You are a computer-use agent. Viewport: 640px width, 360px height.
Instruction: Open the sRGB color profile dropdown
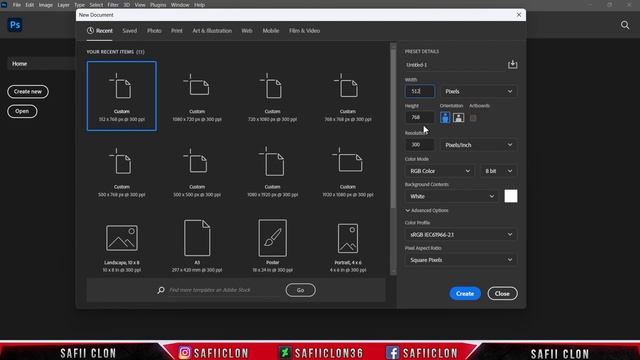click(x=461, y=235)
